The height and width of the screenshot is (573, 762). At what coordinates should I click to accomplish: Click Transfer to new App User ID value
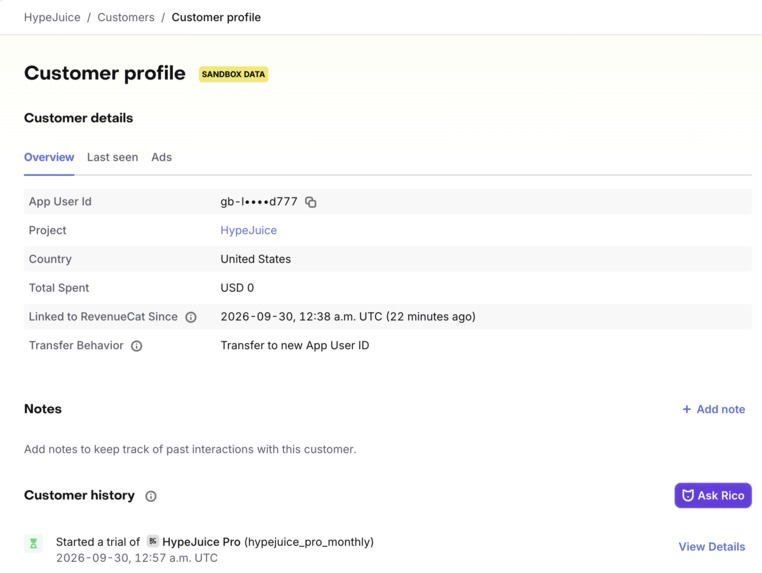click(x=295, y=345)
